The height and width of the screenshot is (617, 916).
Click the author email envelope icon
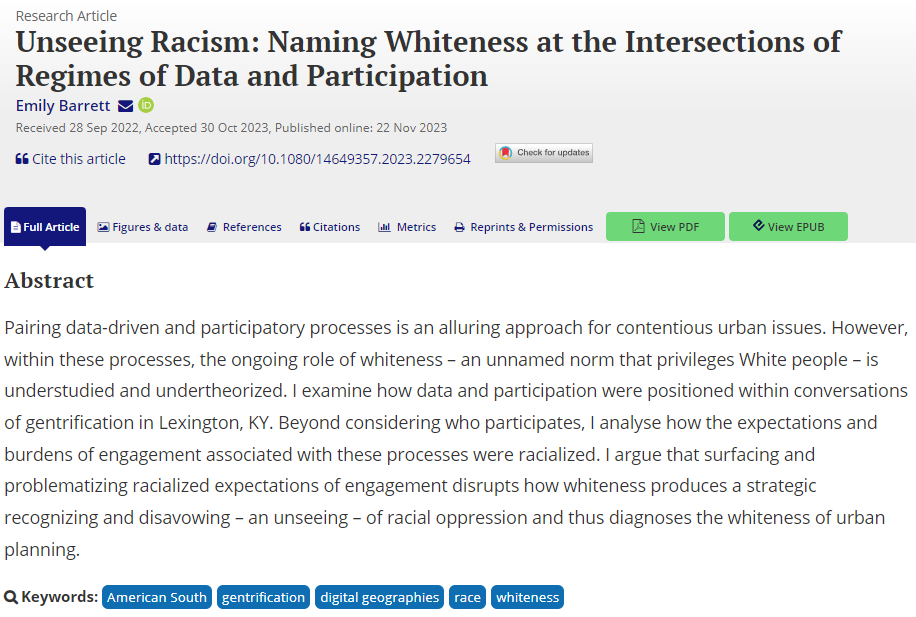[x=125, y=106]
